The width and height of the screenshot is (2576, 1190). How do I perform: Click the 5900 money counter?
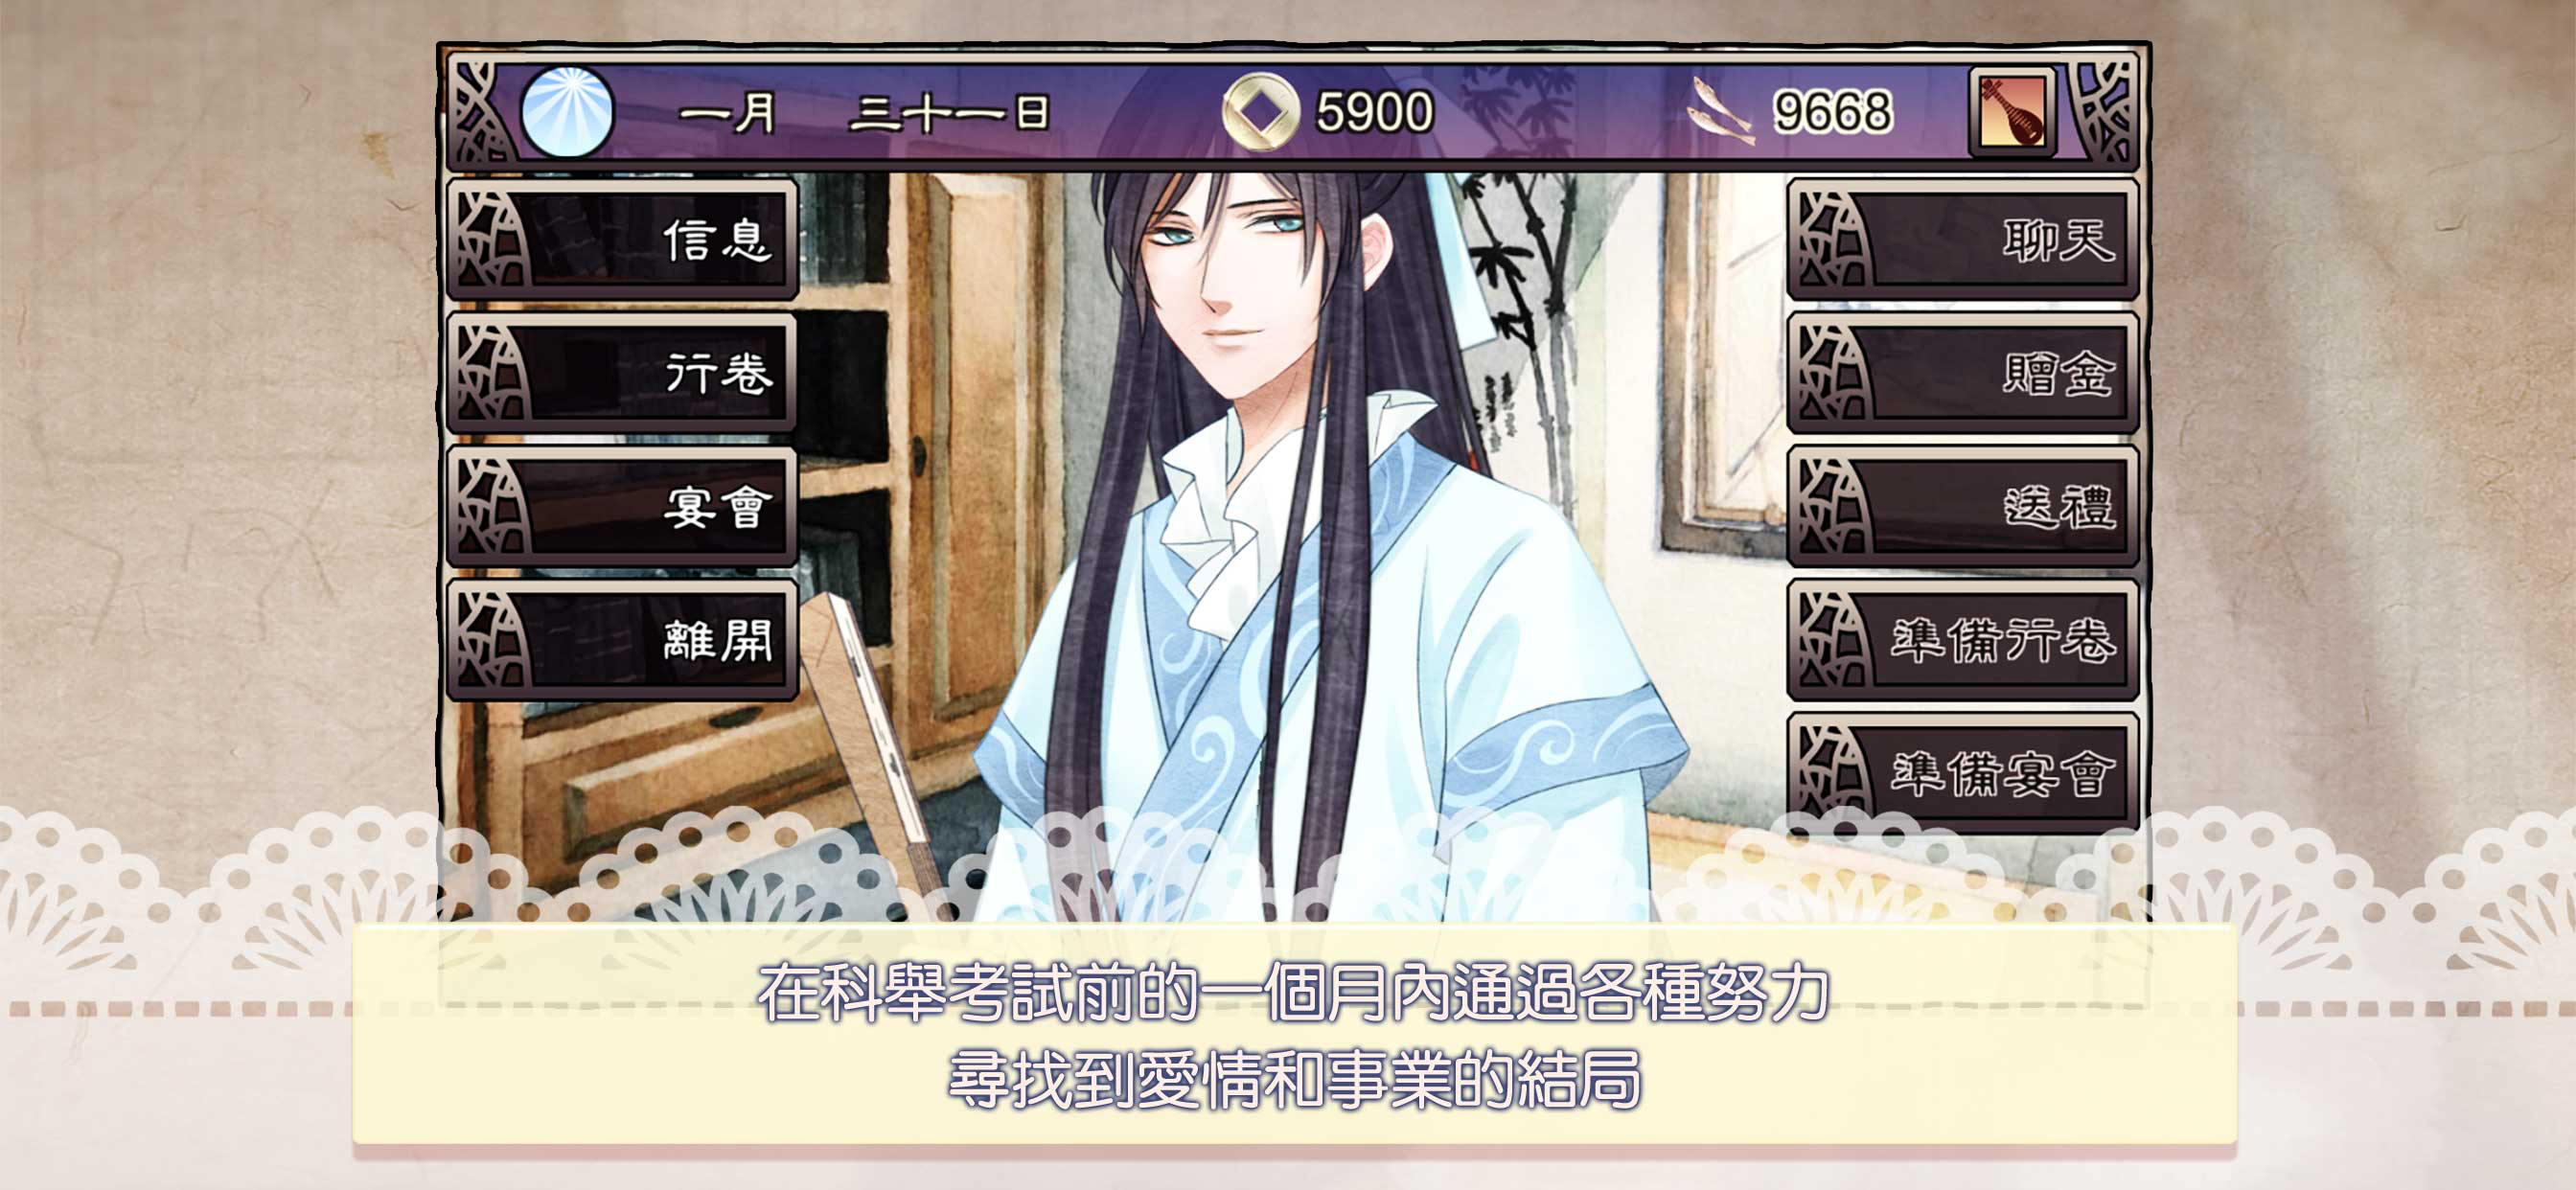(x=1374, y=112)
